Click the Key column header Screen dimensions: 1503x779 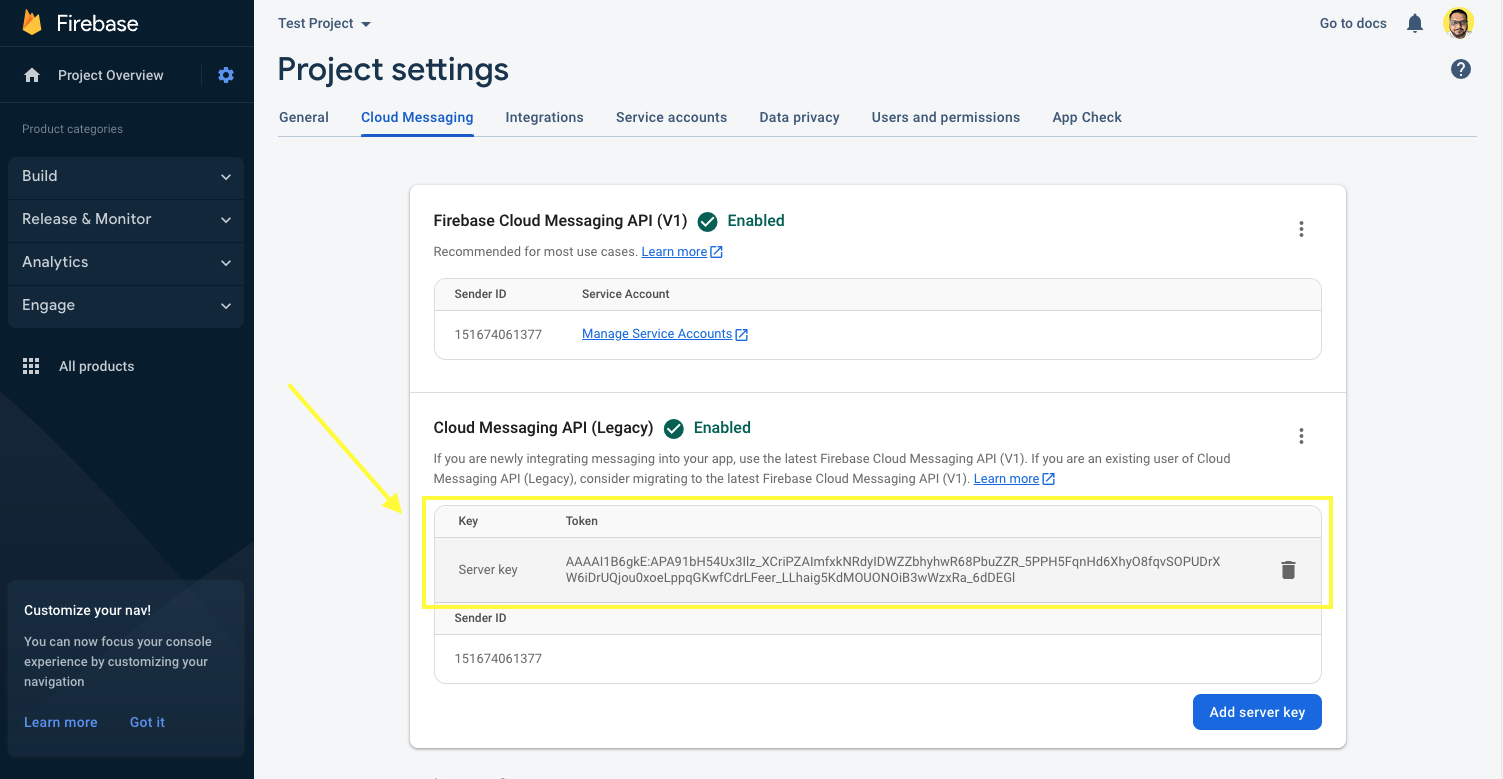468,521
